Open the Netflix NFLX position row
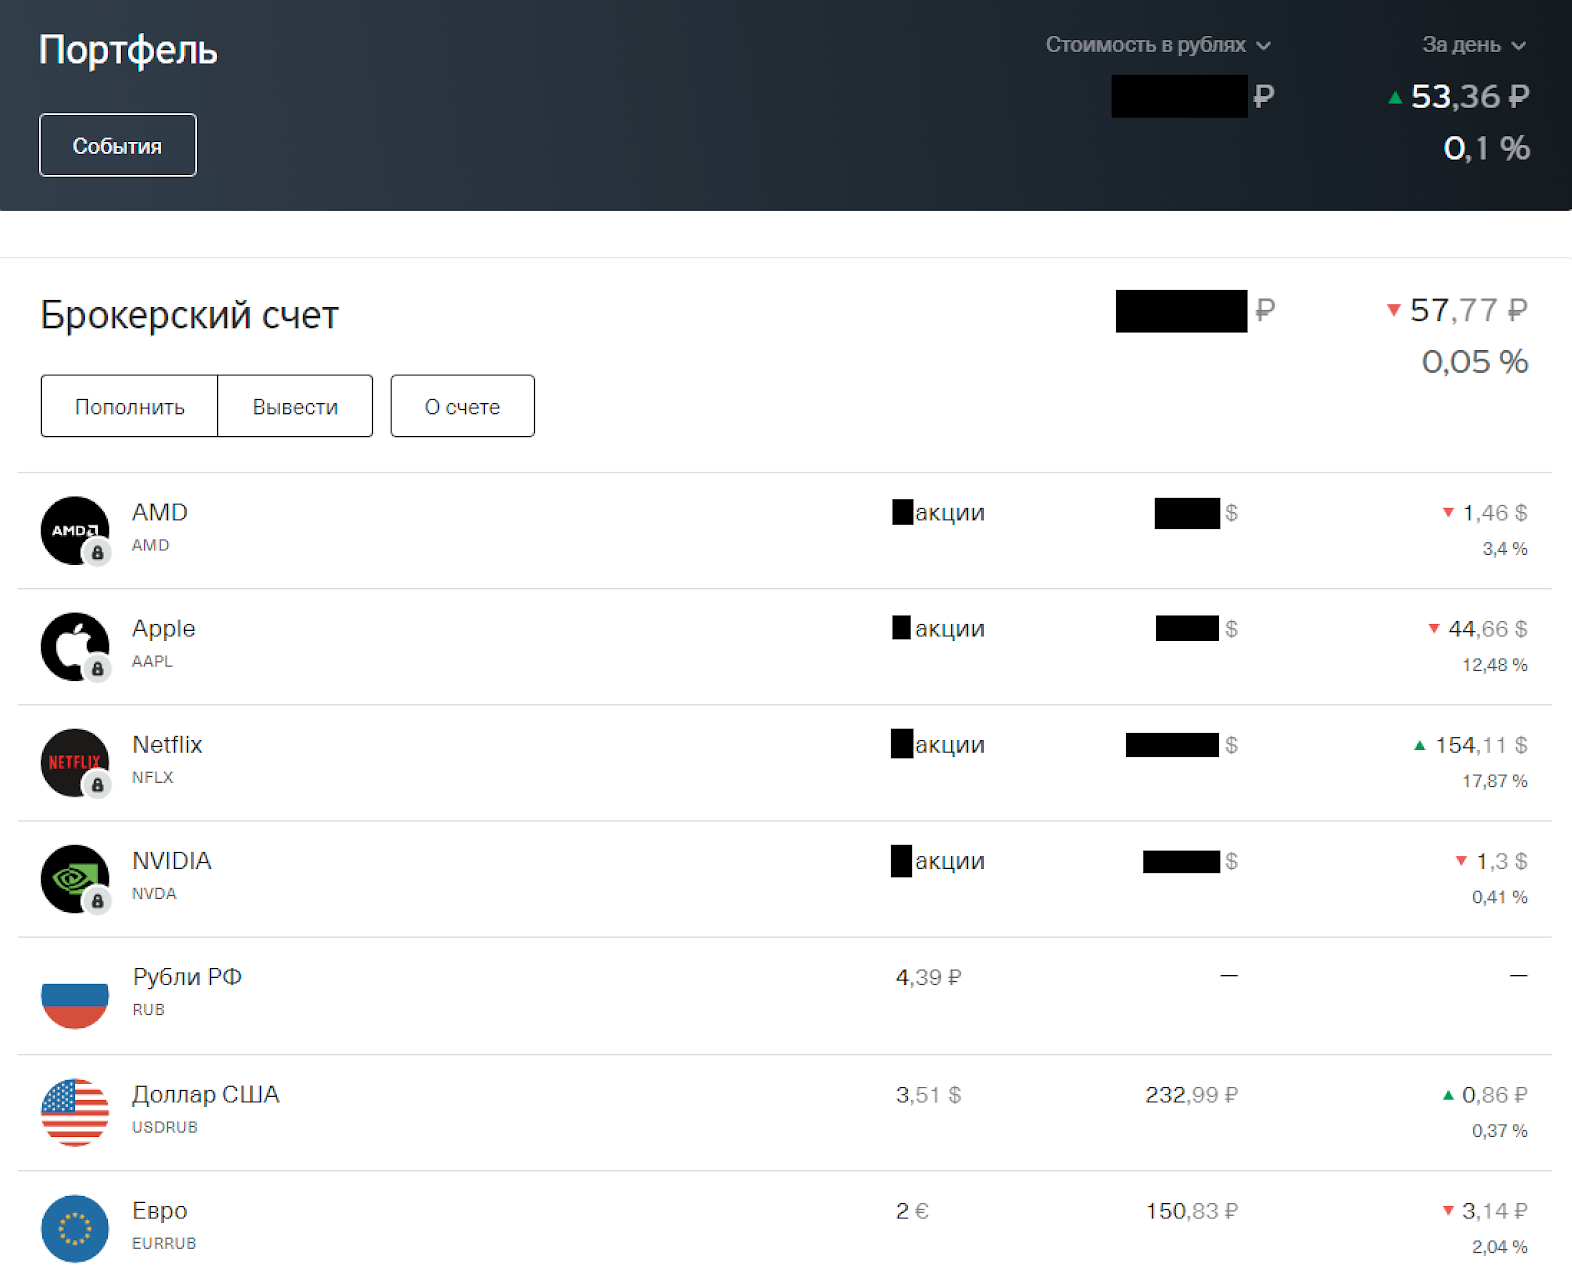1572x1286 pixels. tap(785, 763)
